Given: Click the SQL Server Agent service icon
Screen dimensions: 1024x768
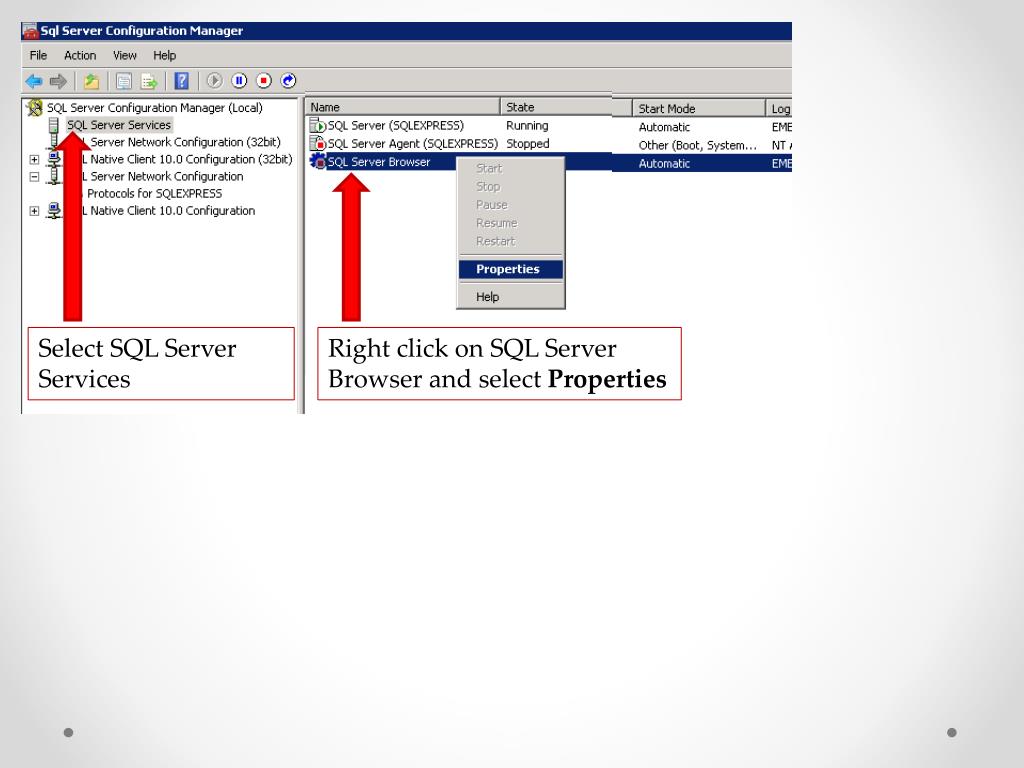Looking at the screenshot, I should pos(317,143).
